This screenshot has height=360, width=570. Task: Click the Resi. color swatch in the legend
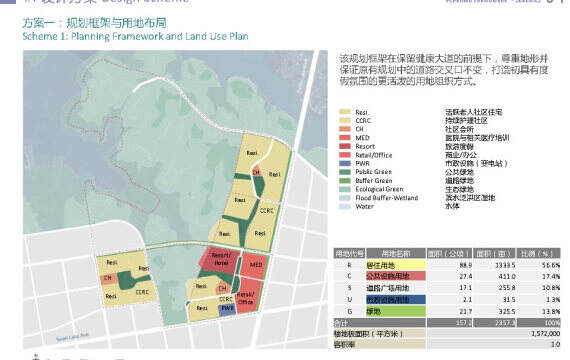pyautogui.click(x=345, y=112)
